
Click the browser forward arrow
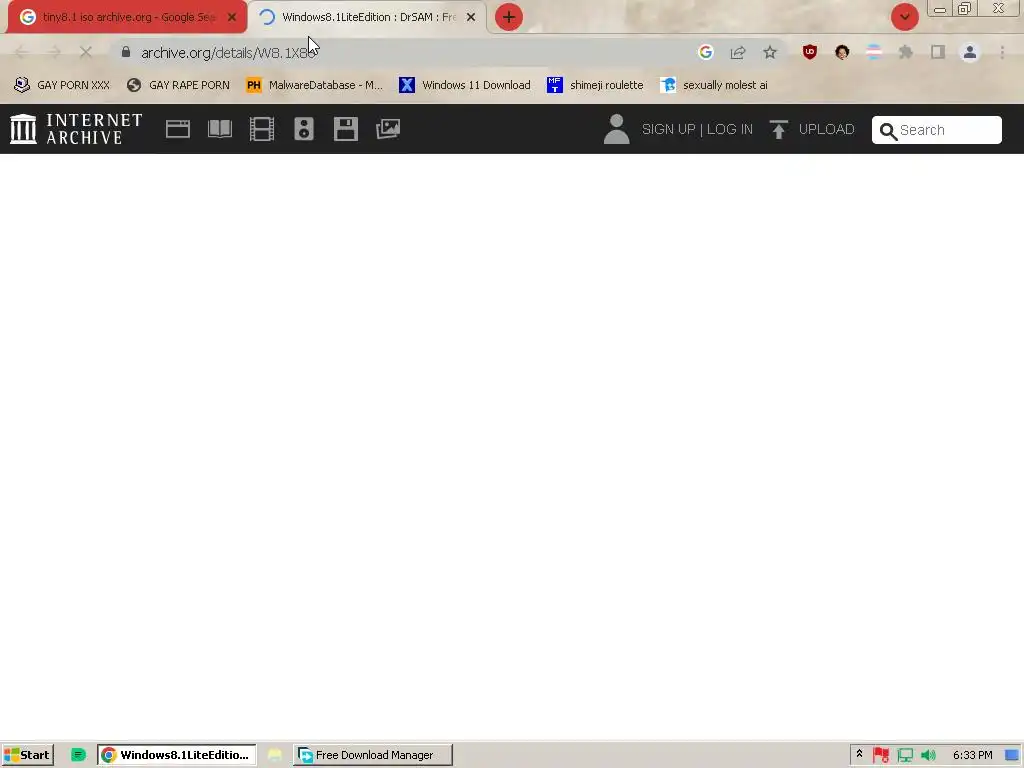point(54,52)
